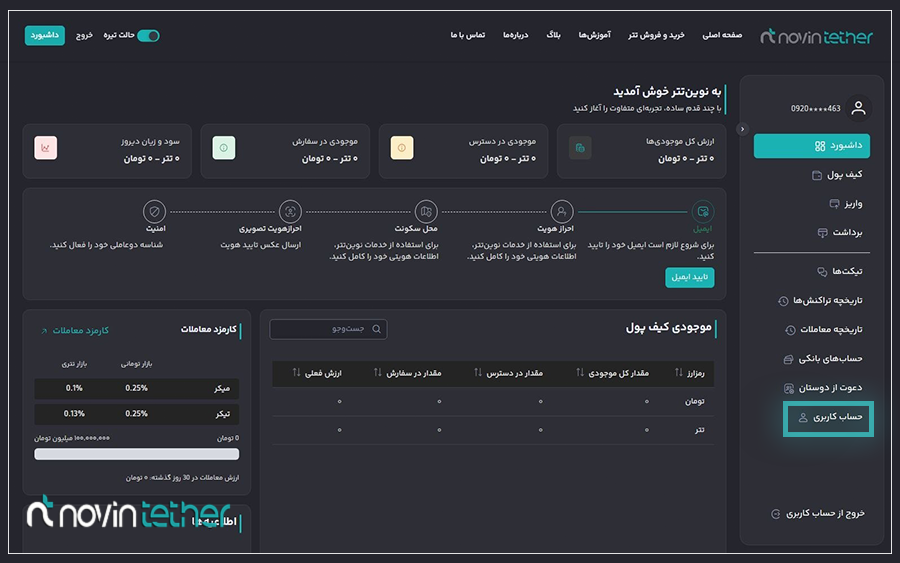Click the موجودی در سفارش green icon
900x563 pixels.
coord(224,148)
